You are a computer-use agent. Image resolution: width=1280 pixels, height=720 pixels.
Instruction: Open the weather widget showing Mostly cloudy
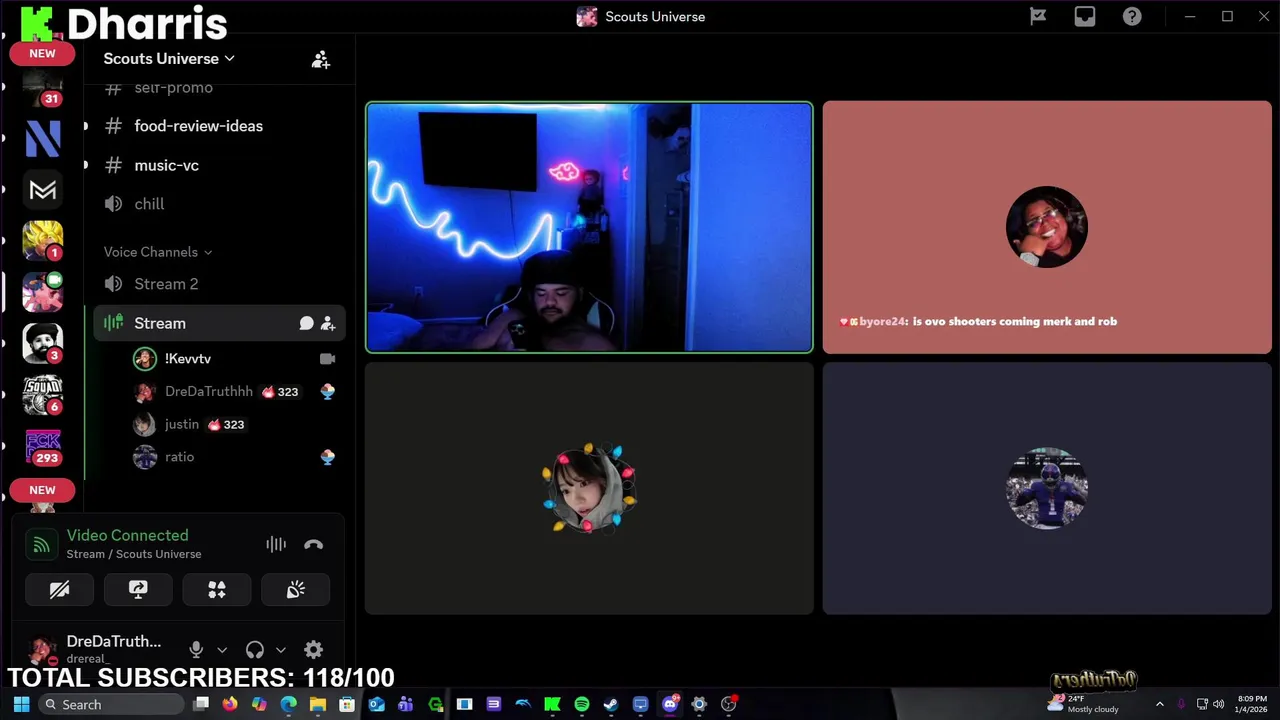[x=1083, y=704]
